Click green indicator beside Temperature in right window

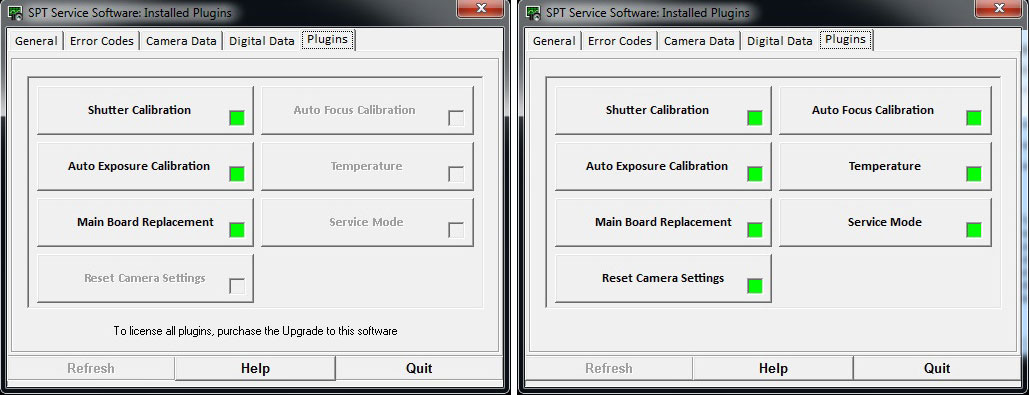(974, 174)
